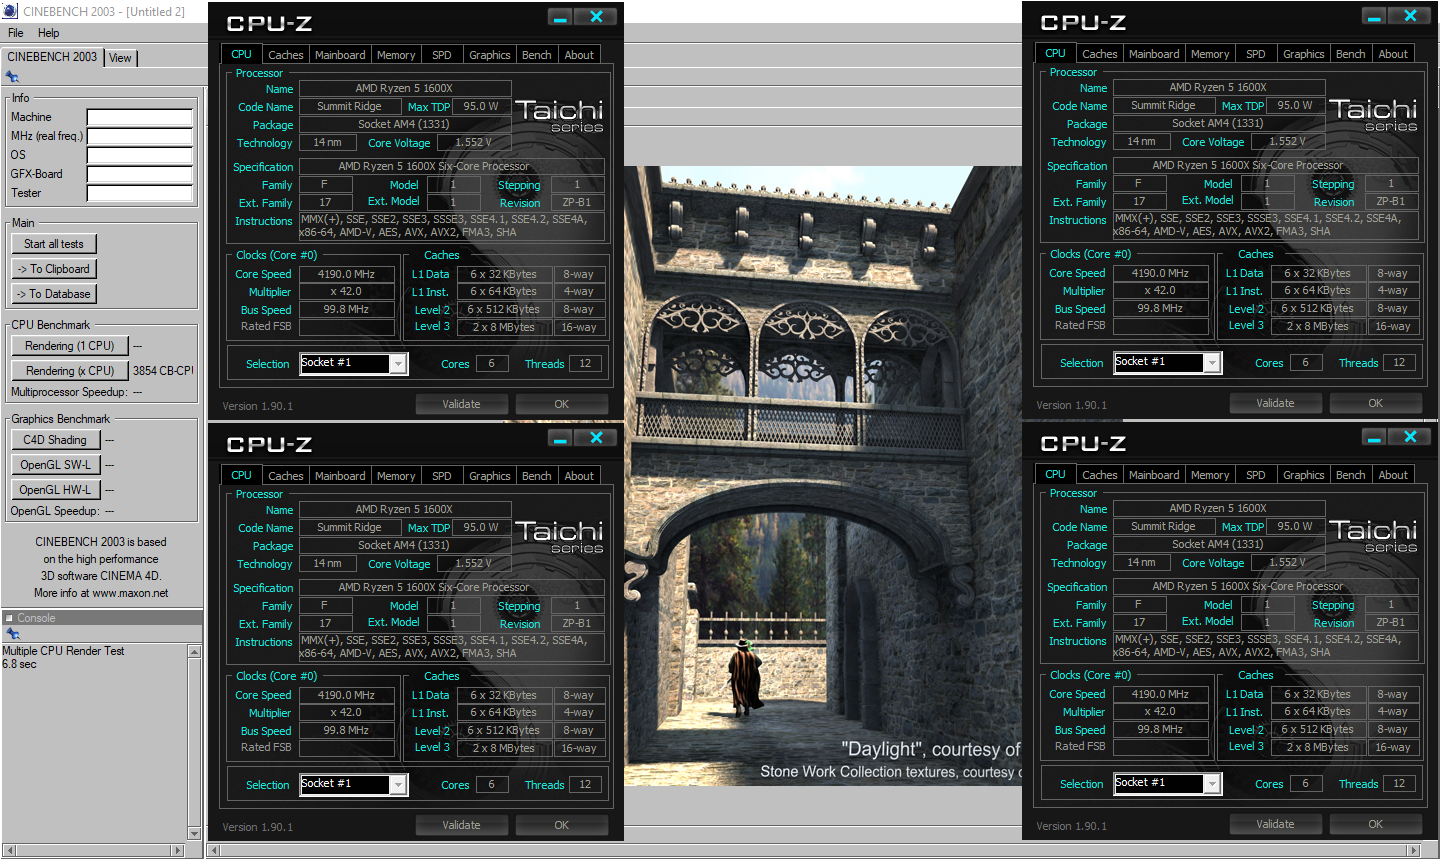Click Validate in bottom-right CPU-Z window
Screen dimensions: 1440x859
click(1275, 824)
